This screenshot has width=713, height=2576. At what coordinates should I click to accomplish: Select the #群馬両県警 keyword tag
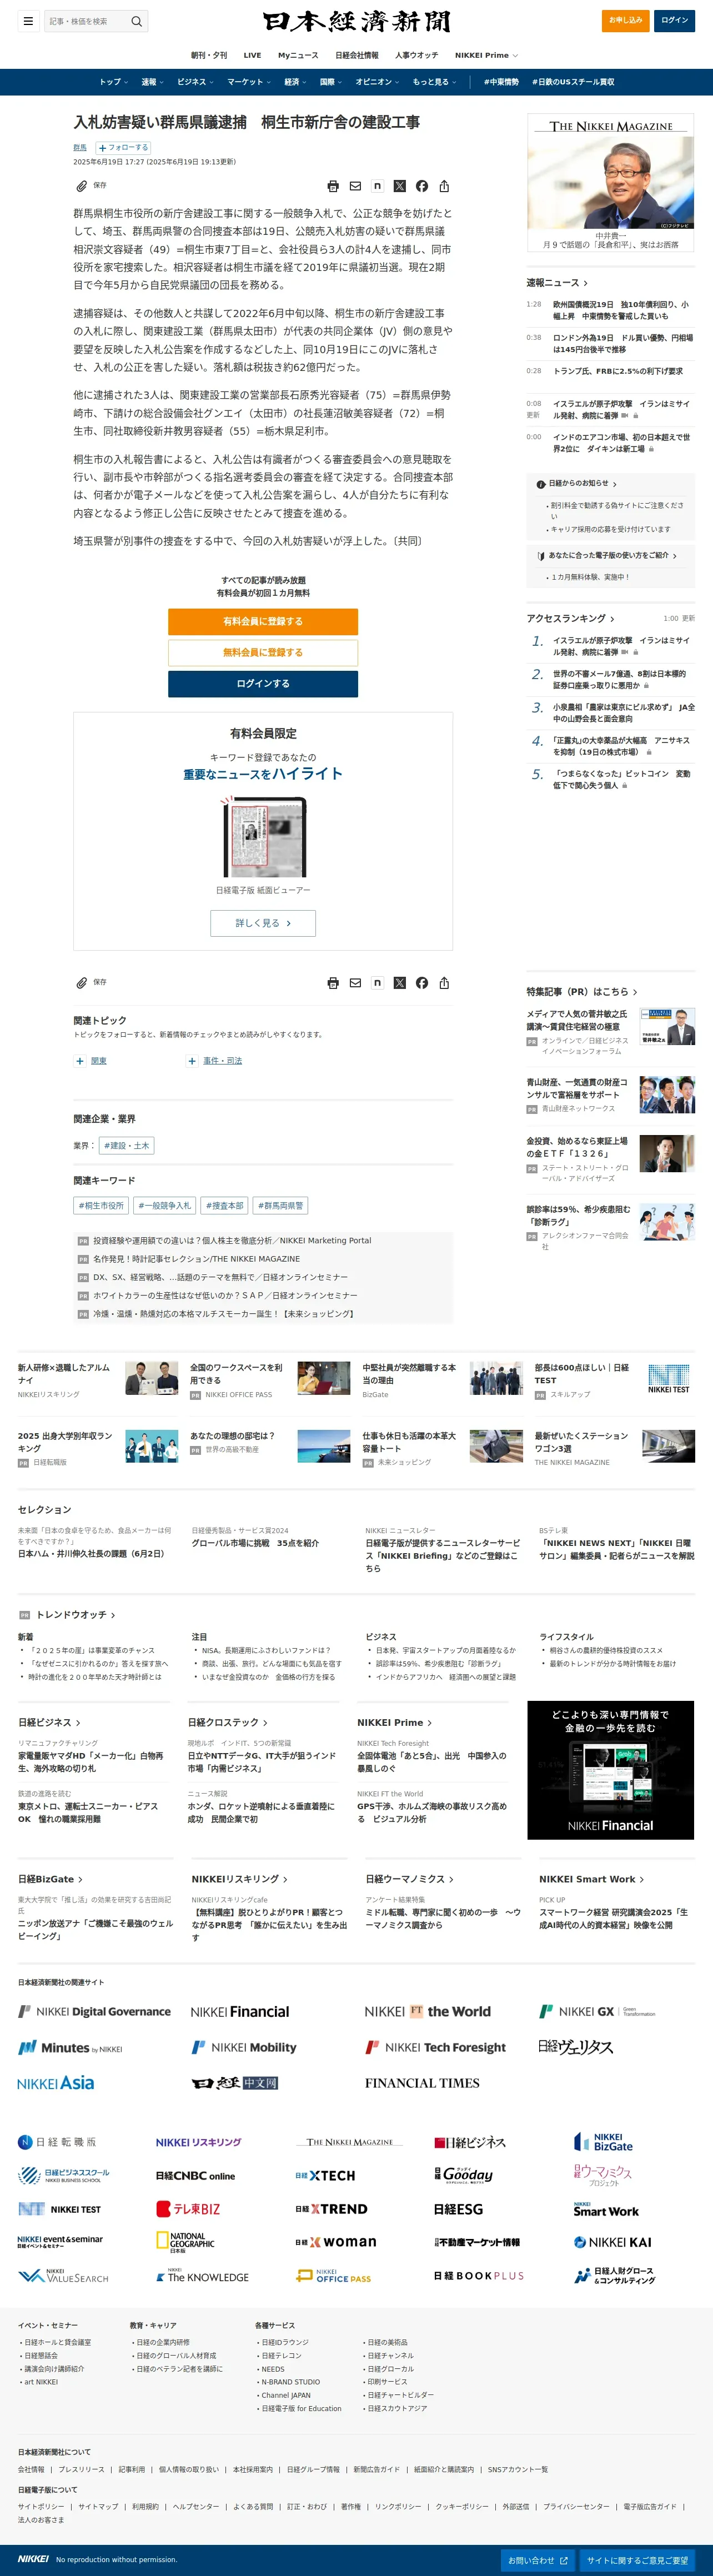click(x=280, y=1206)
